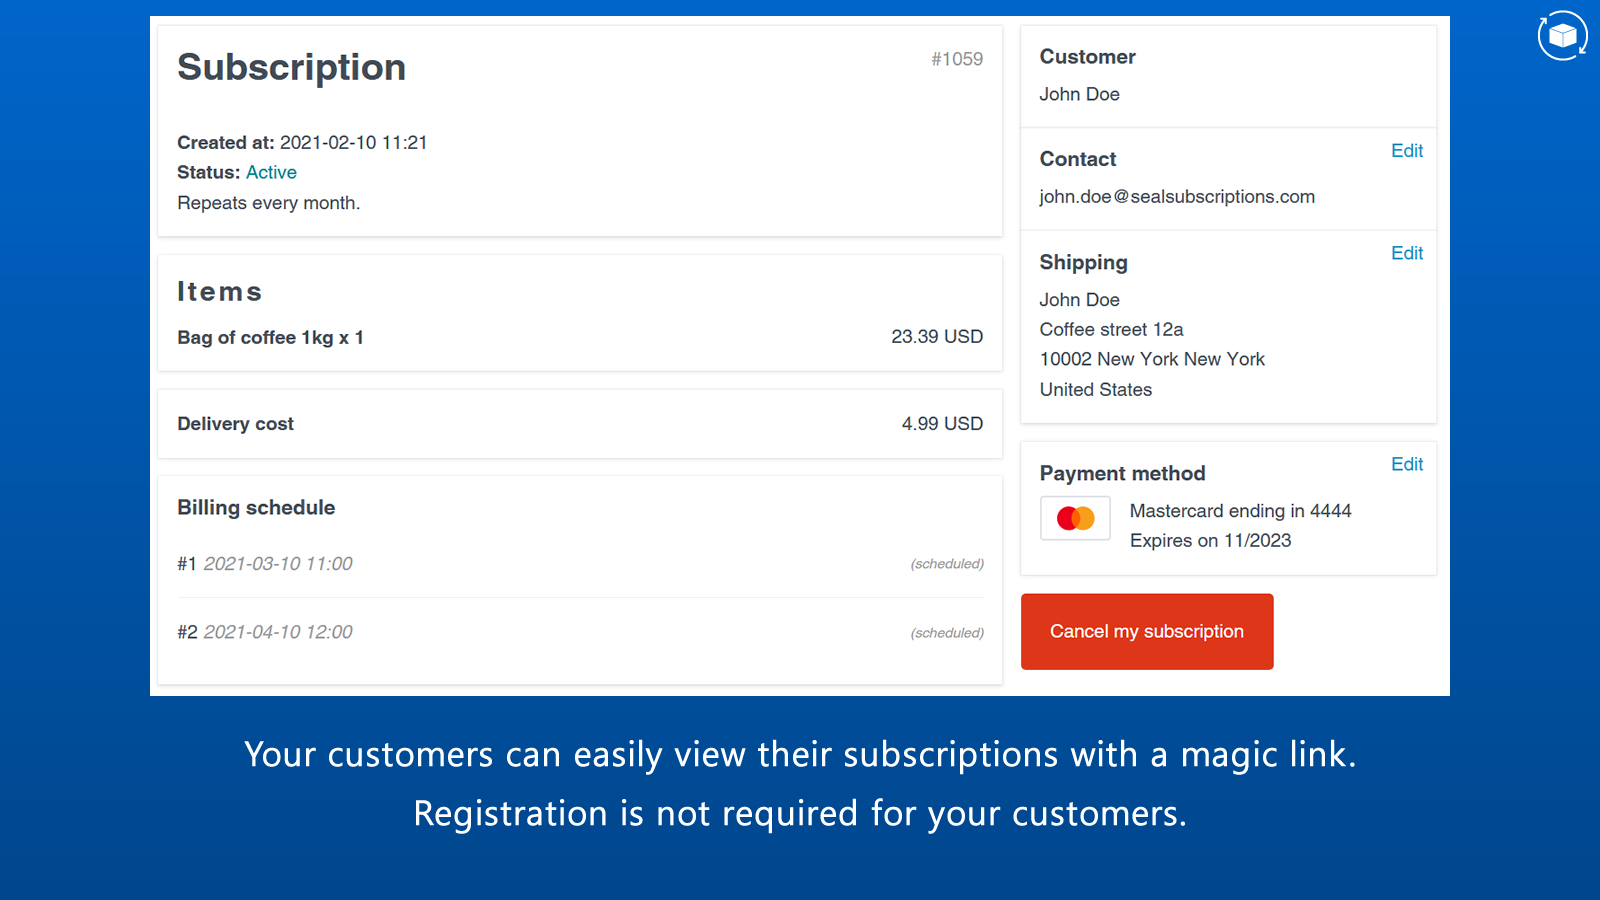The image size is (1600, 900).
Task: Click the Active status text
Action: (x=271, y=172)
